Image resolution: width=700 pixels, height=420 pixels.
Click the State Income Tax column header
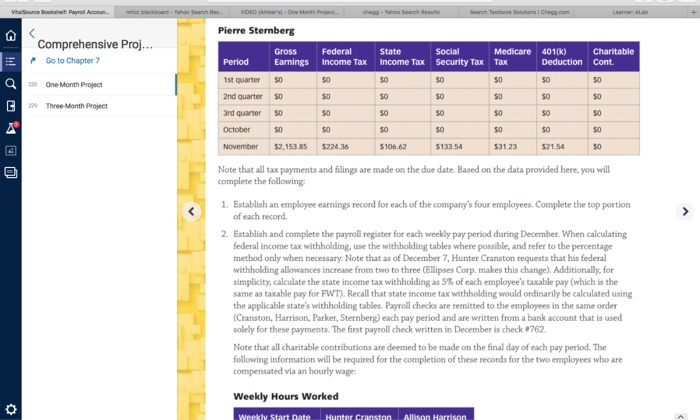click(x=403, y=57)
